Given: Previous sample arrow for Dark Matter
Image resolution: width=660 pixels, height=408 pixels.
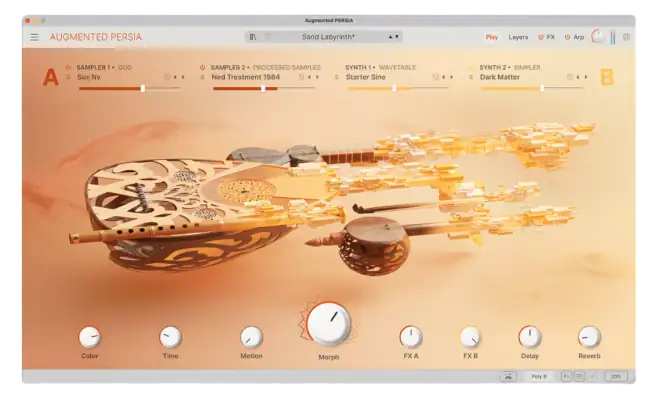Looking at the screenshot, I should (578, 77).
